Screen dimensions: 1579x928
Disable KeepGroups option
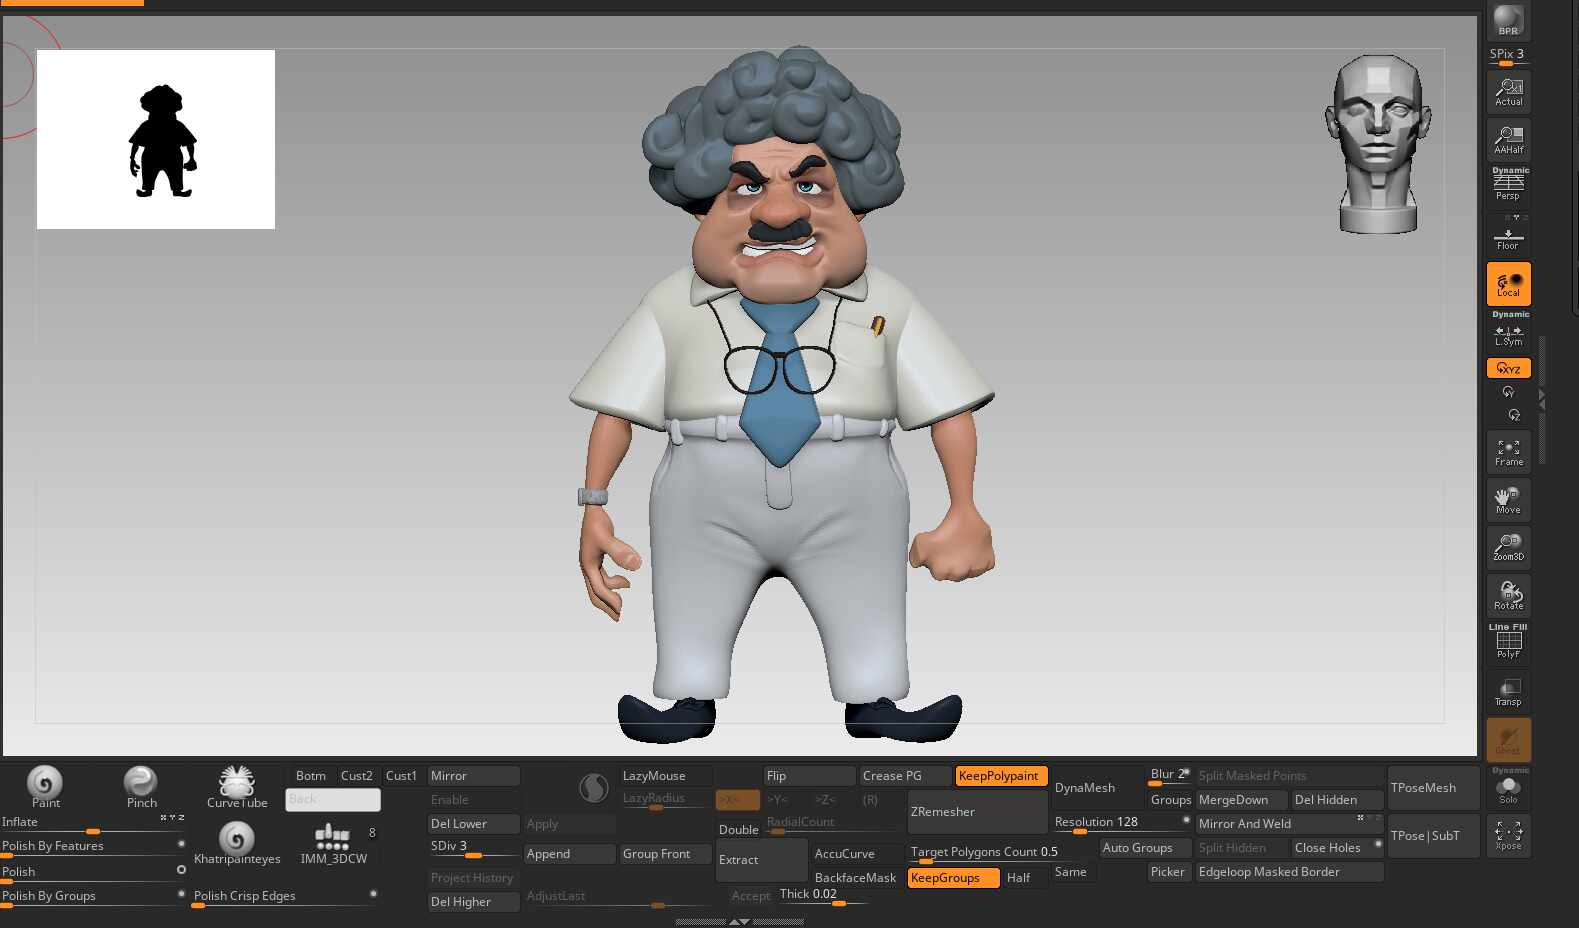coord(953,878)
